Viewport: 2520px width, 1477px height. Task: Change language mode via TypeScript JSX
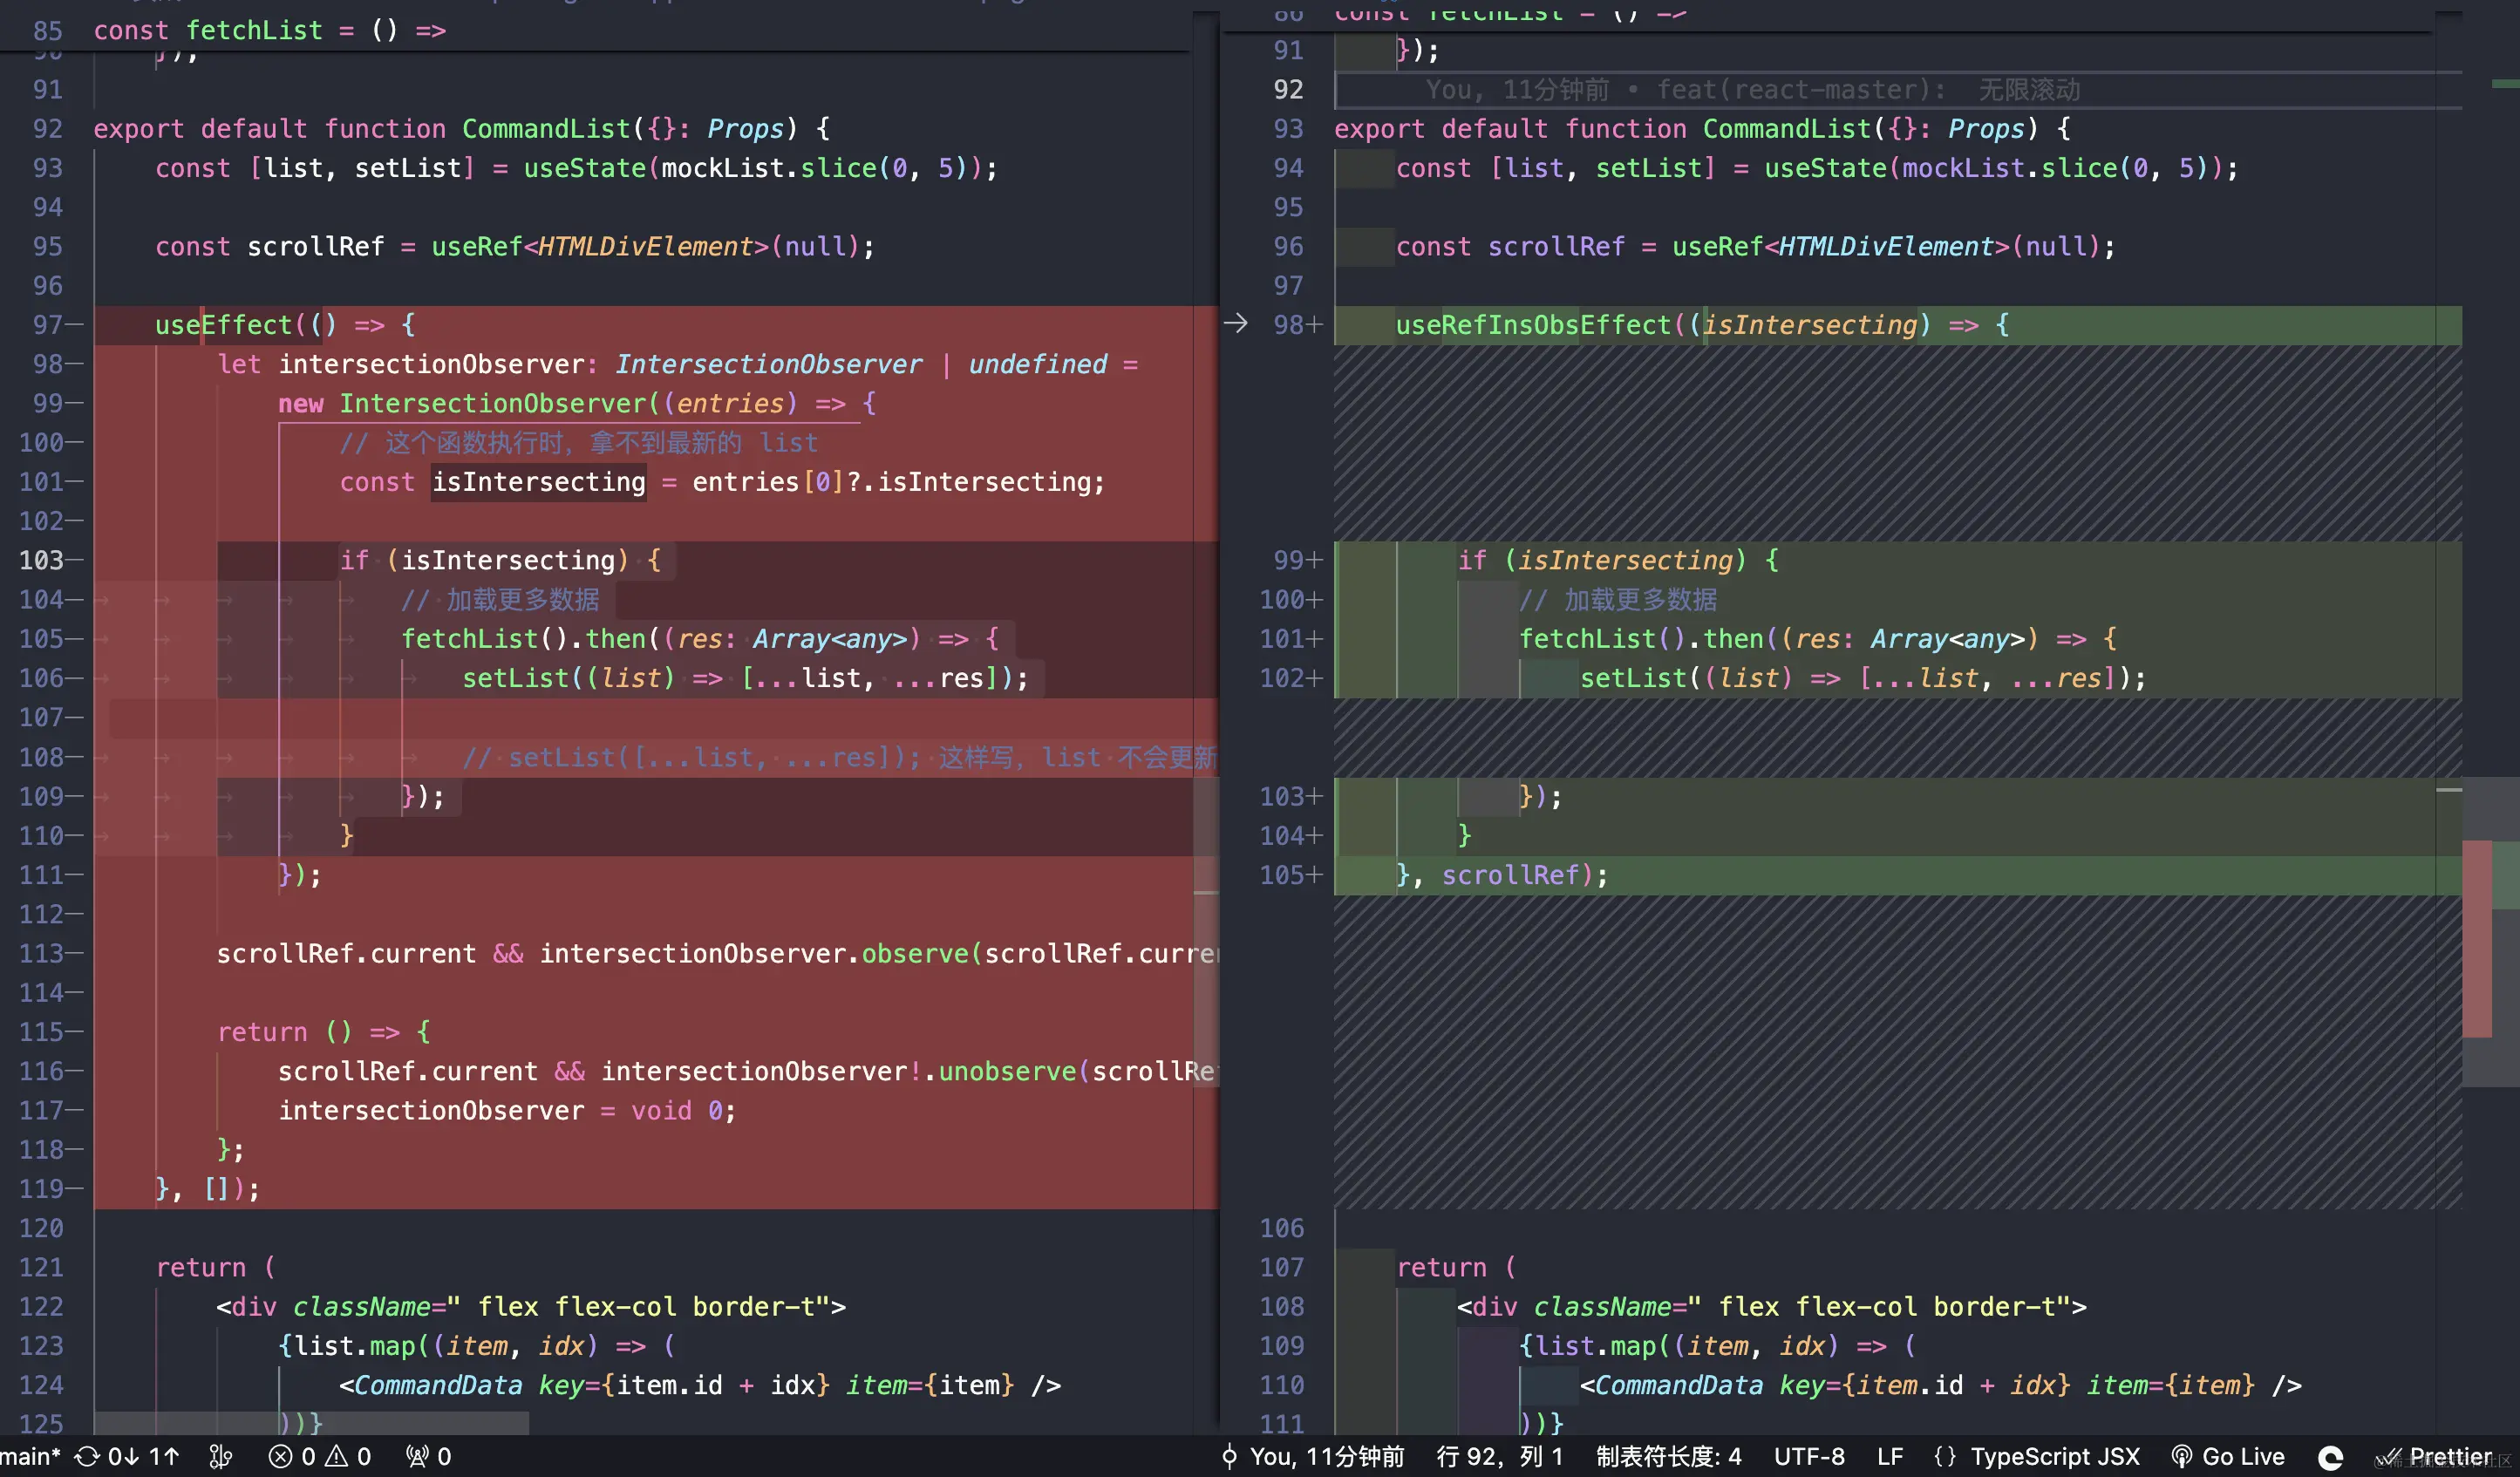pyautogui.click(x=2055, y=1457)
